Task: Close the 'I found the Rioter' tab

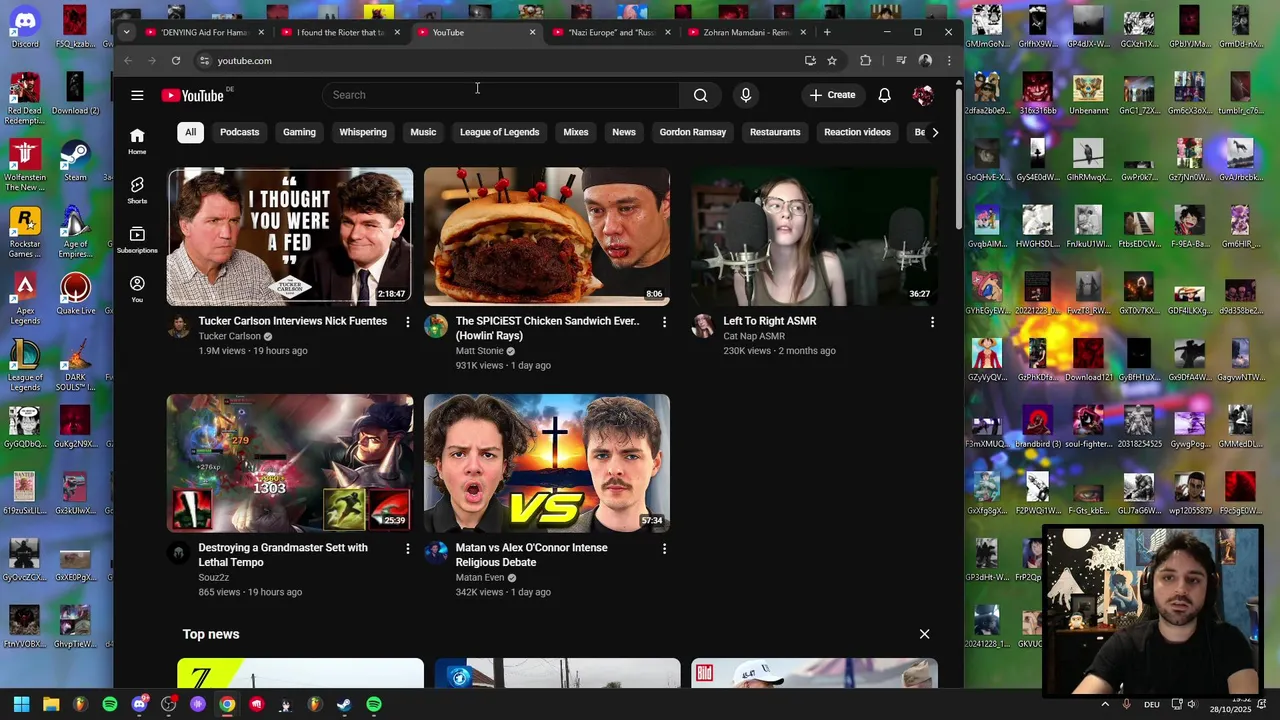Action: [x=397, y=32]
